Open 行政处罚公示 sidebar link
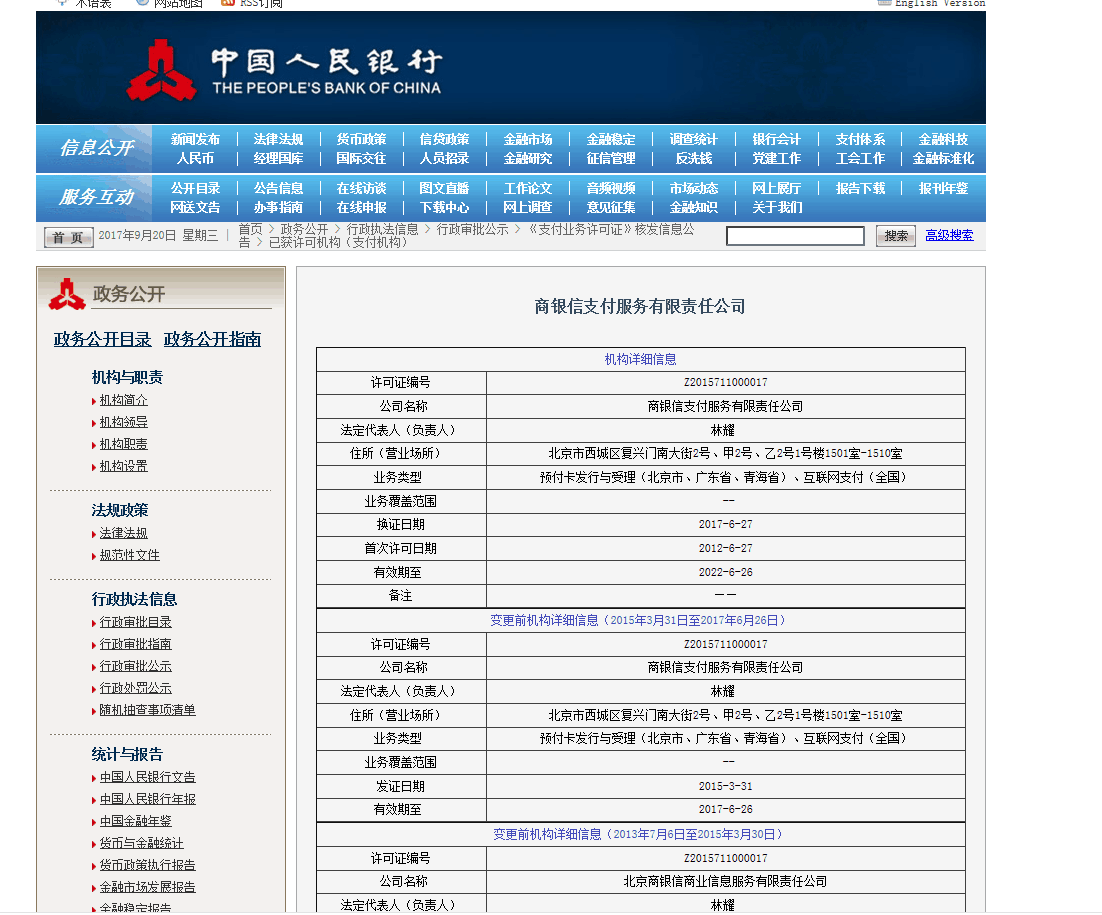Screen dimensions: 1102x915 [136, 688]
